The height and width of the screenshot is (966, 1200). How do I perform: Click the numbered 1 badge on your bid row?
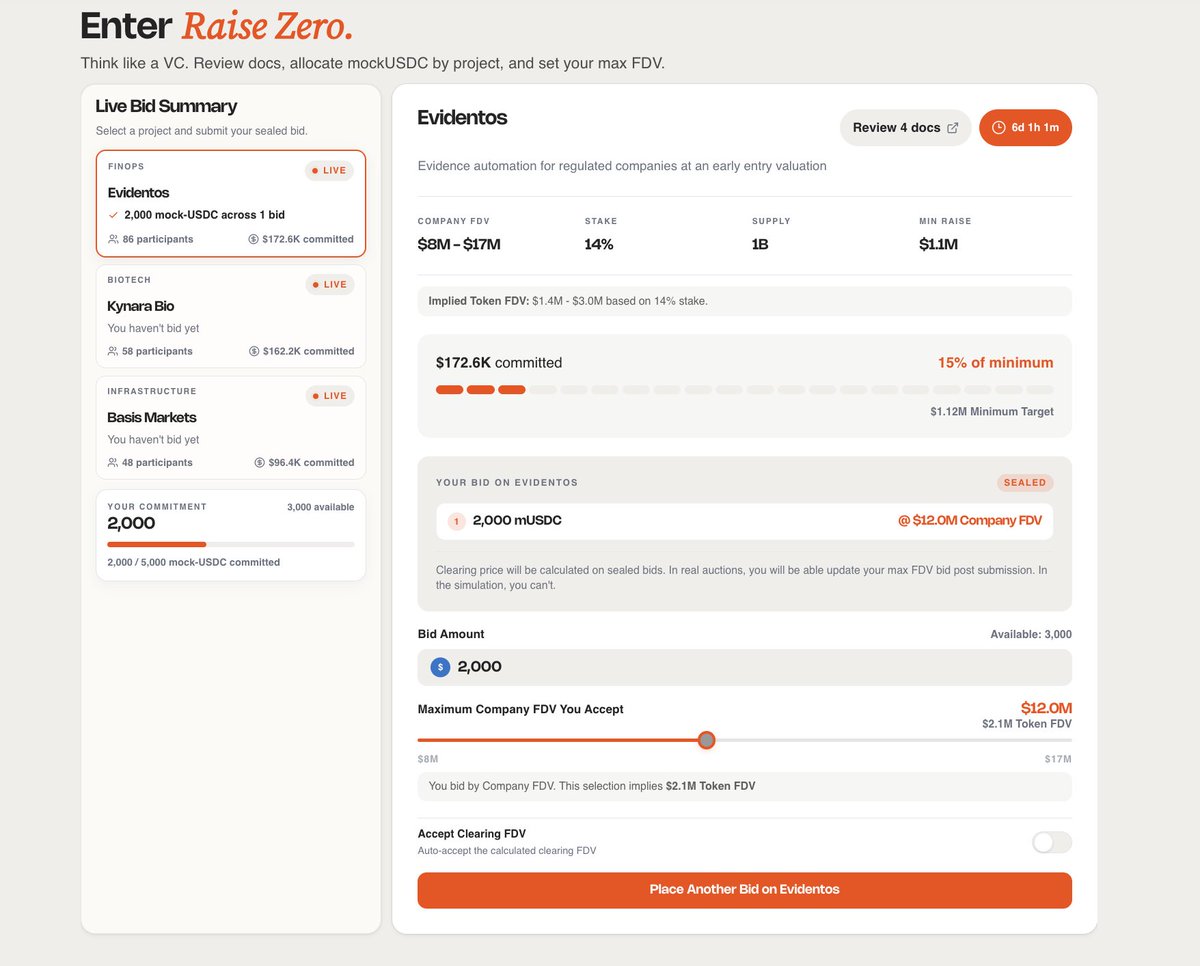pos(457,521)
